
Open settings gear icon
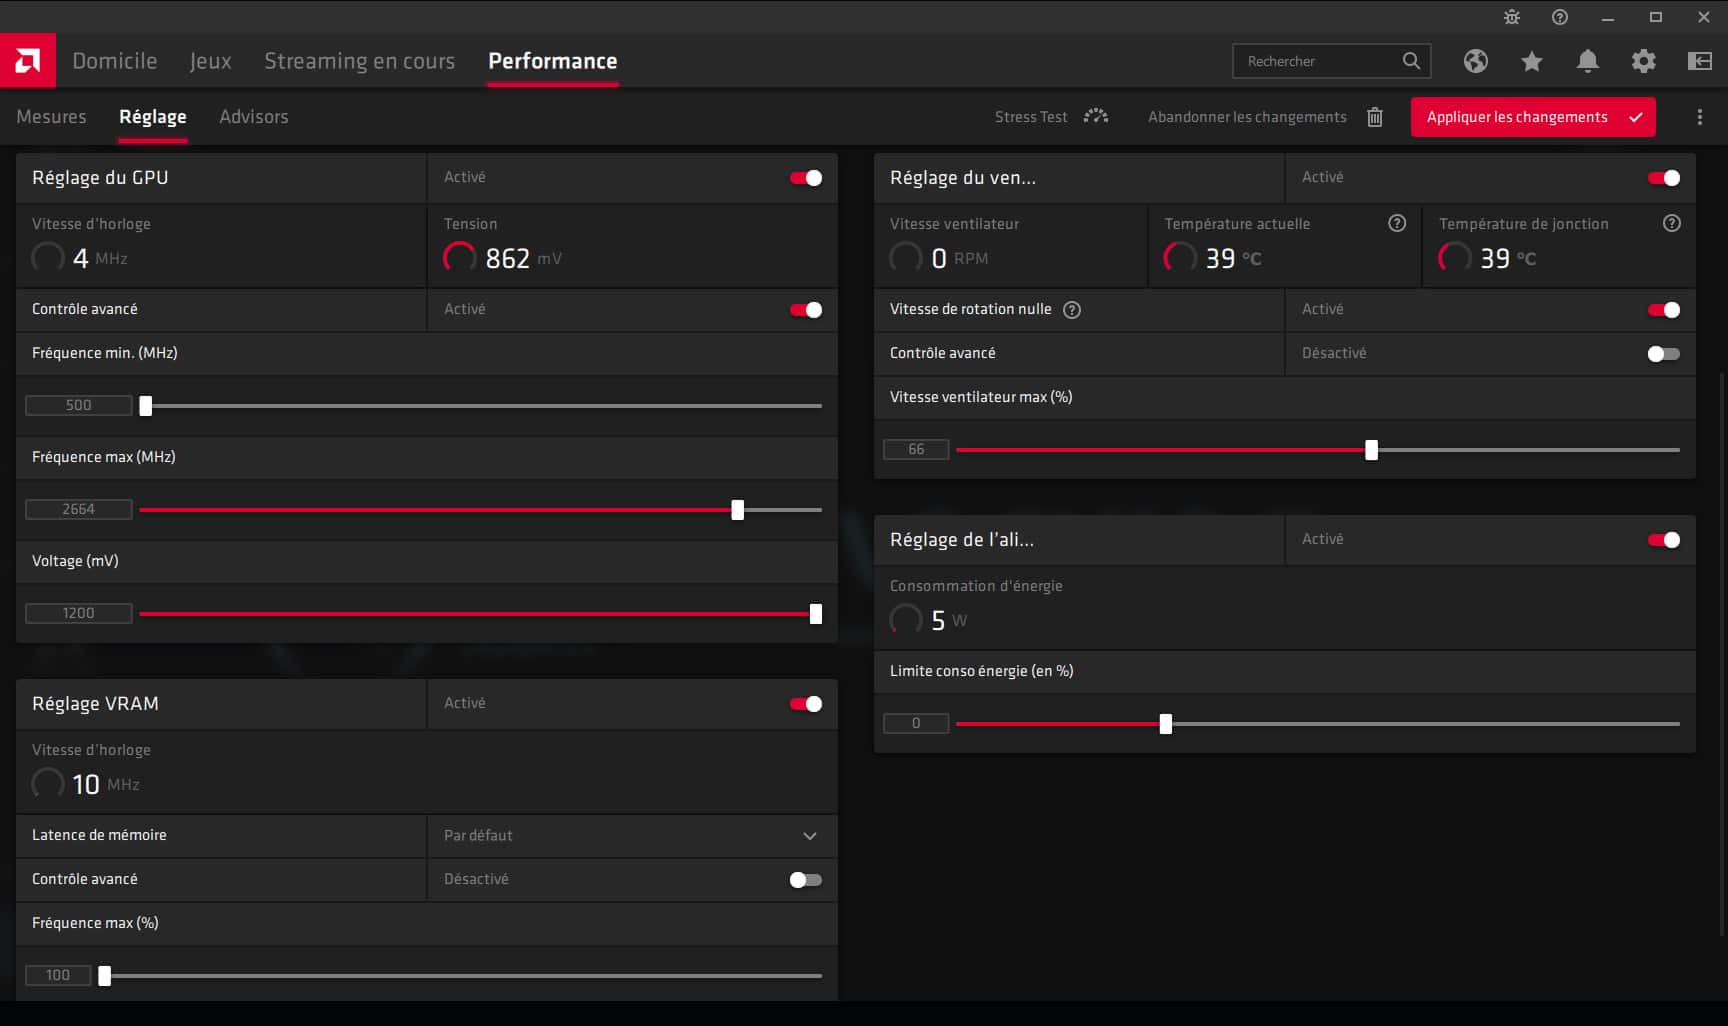(1643, 61)
